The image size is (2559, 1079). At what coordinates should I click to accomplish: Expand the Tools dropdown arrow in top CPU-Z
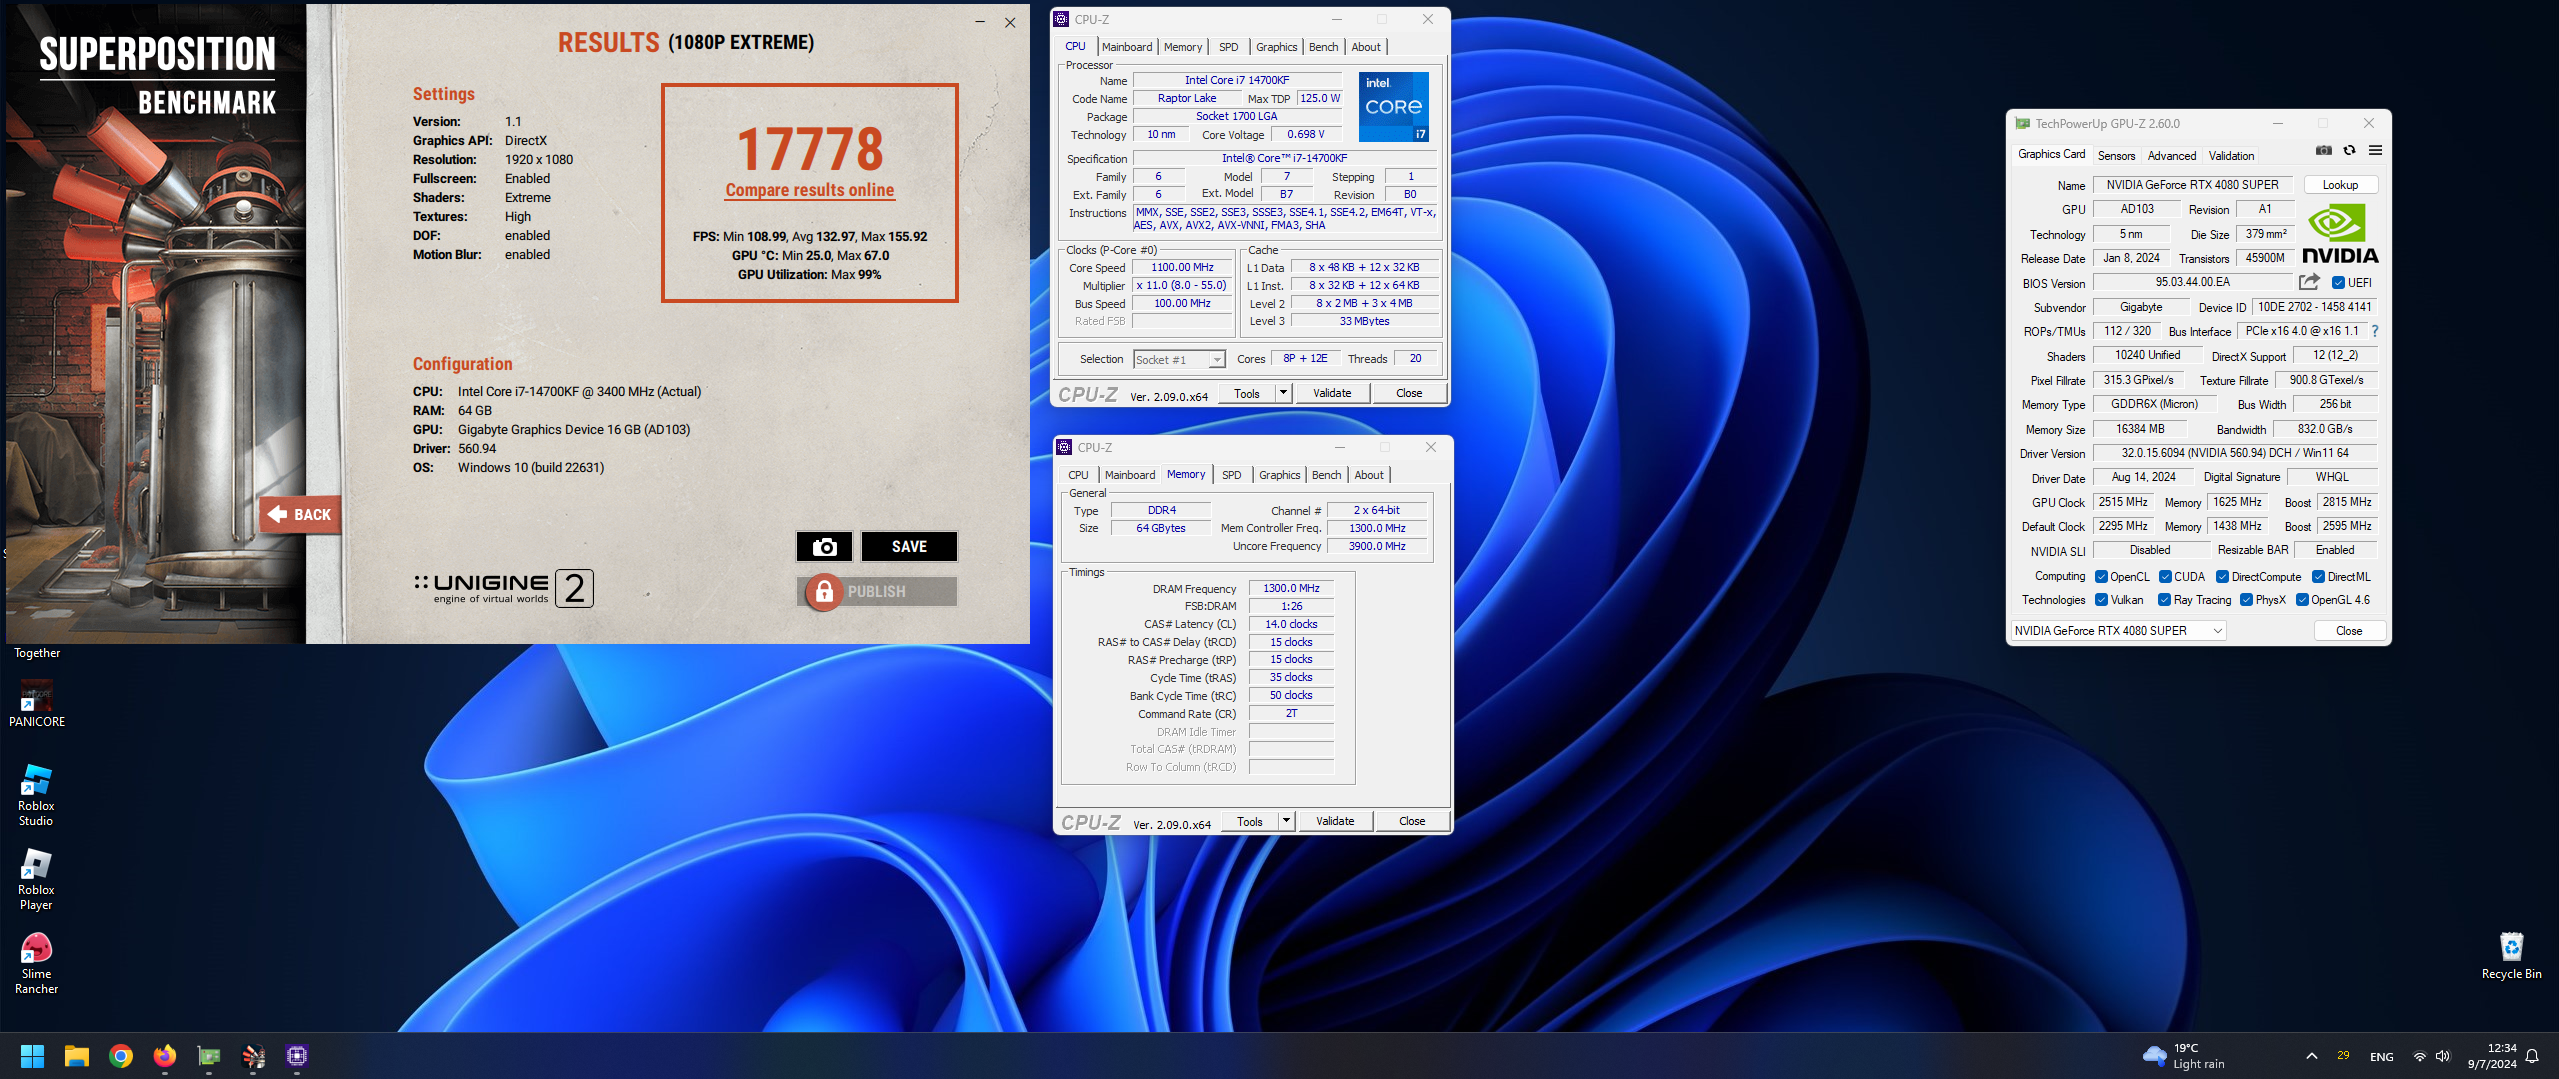(x=1283, y=393)
